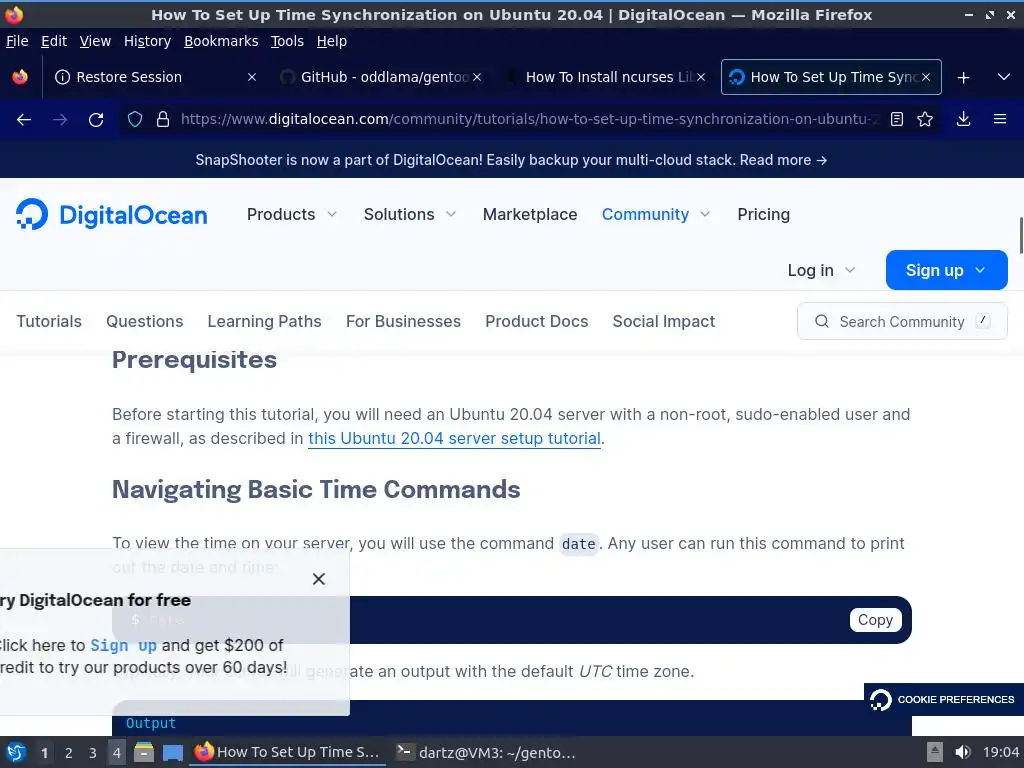
Task: Close the How To Install ncurses tab
Action: point(701,77)
